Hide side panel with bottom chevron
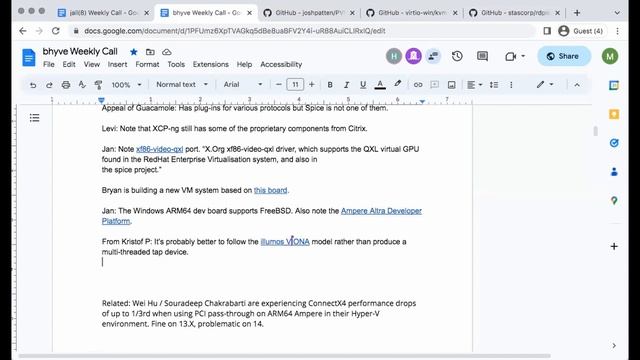The image size is (640, 360). (x=614, y=346)
